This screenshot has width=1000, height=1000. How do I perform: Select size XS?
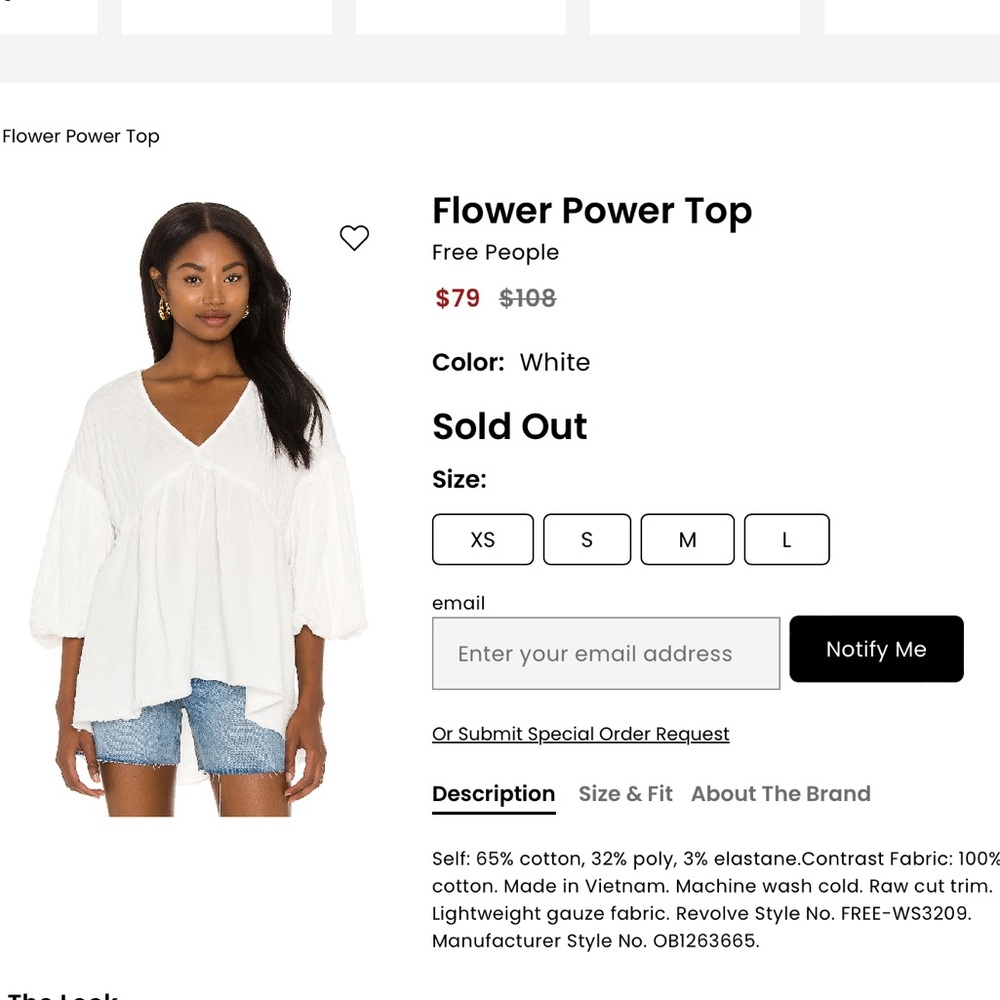[x=482, y=539]
